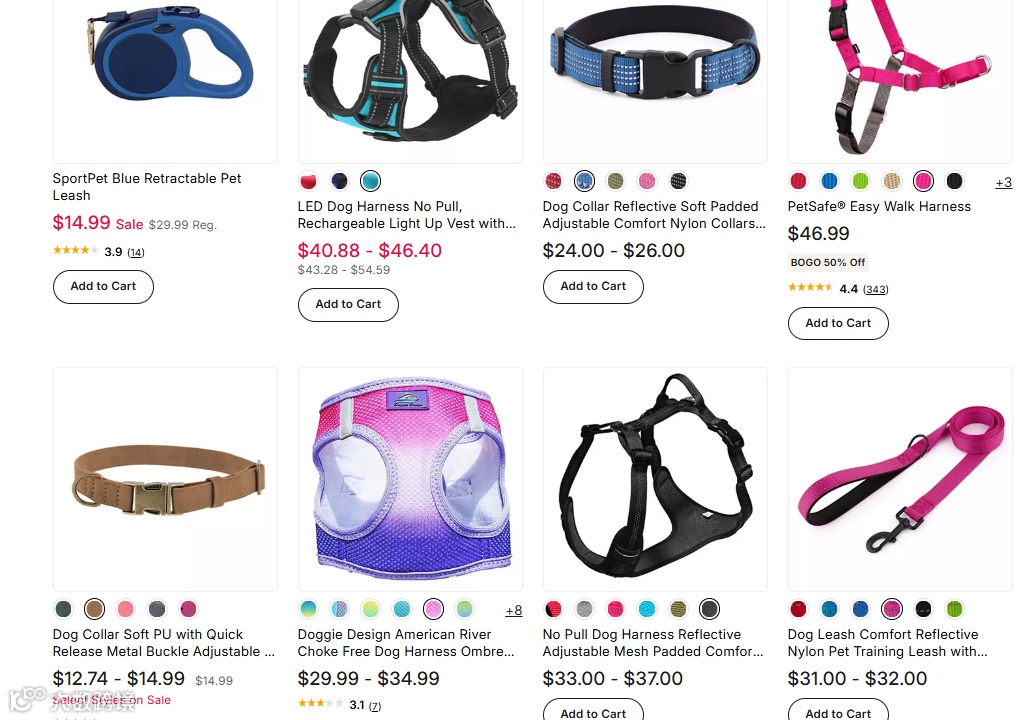The width and height of the screenshot is (1035, 720).
Task: Open brown PU dog collar product image
Action: tap(165, 479)
